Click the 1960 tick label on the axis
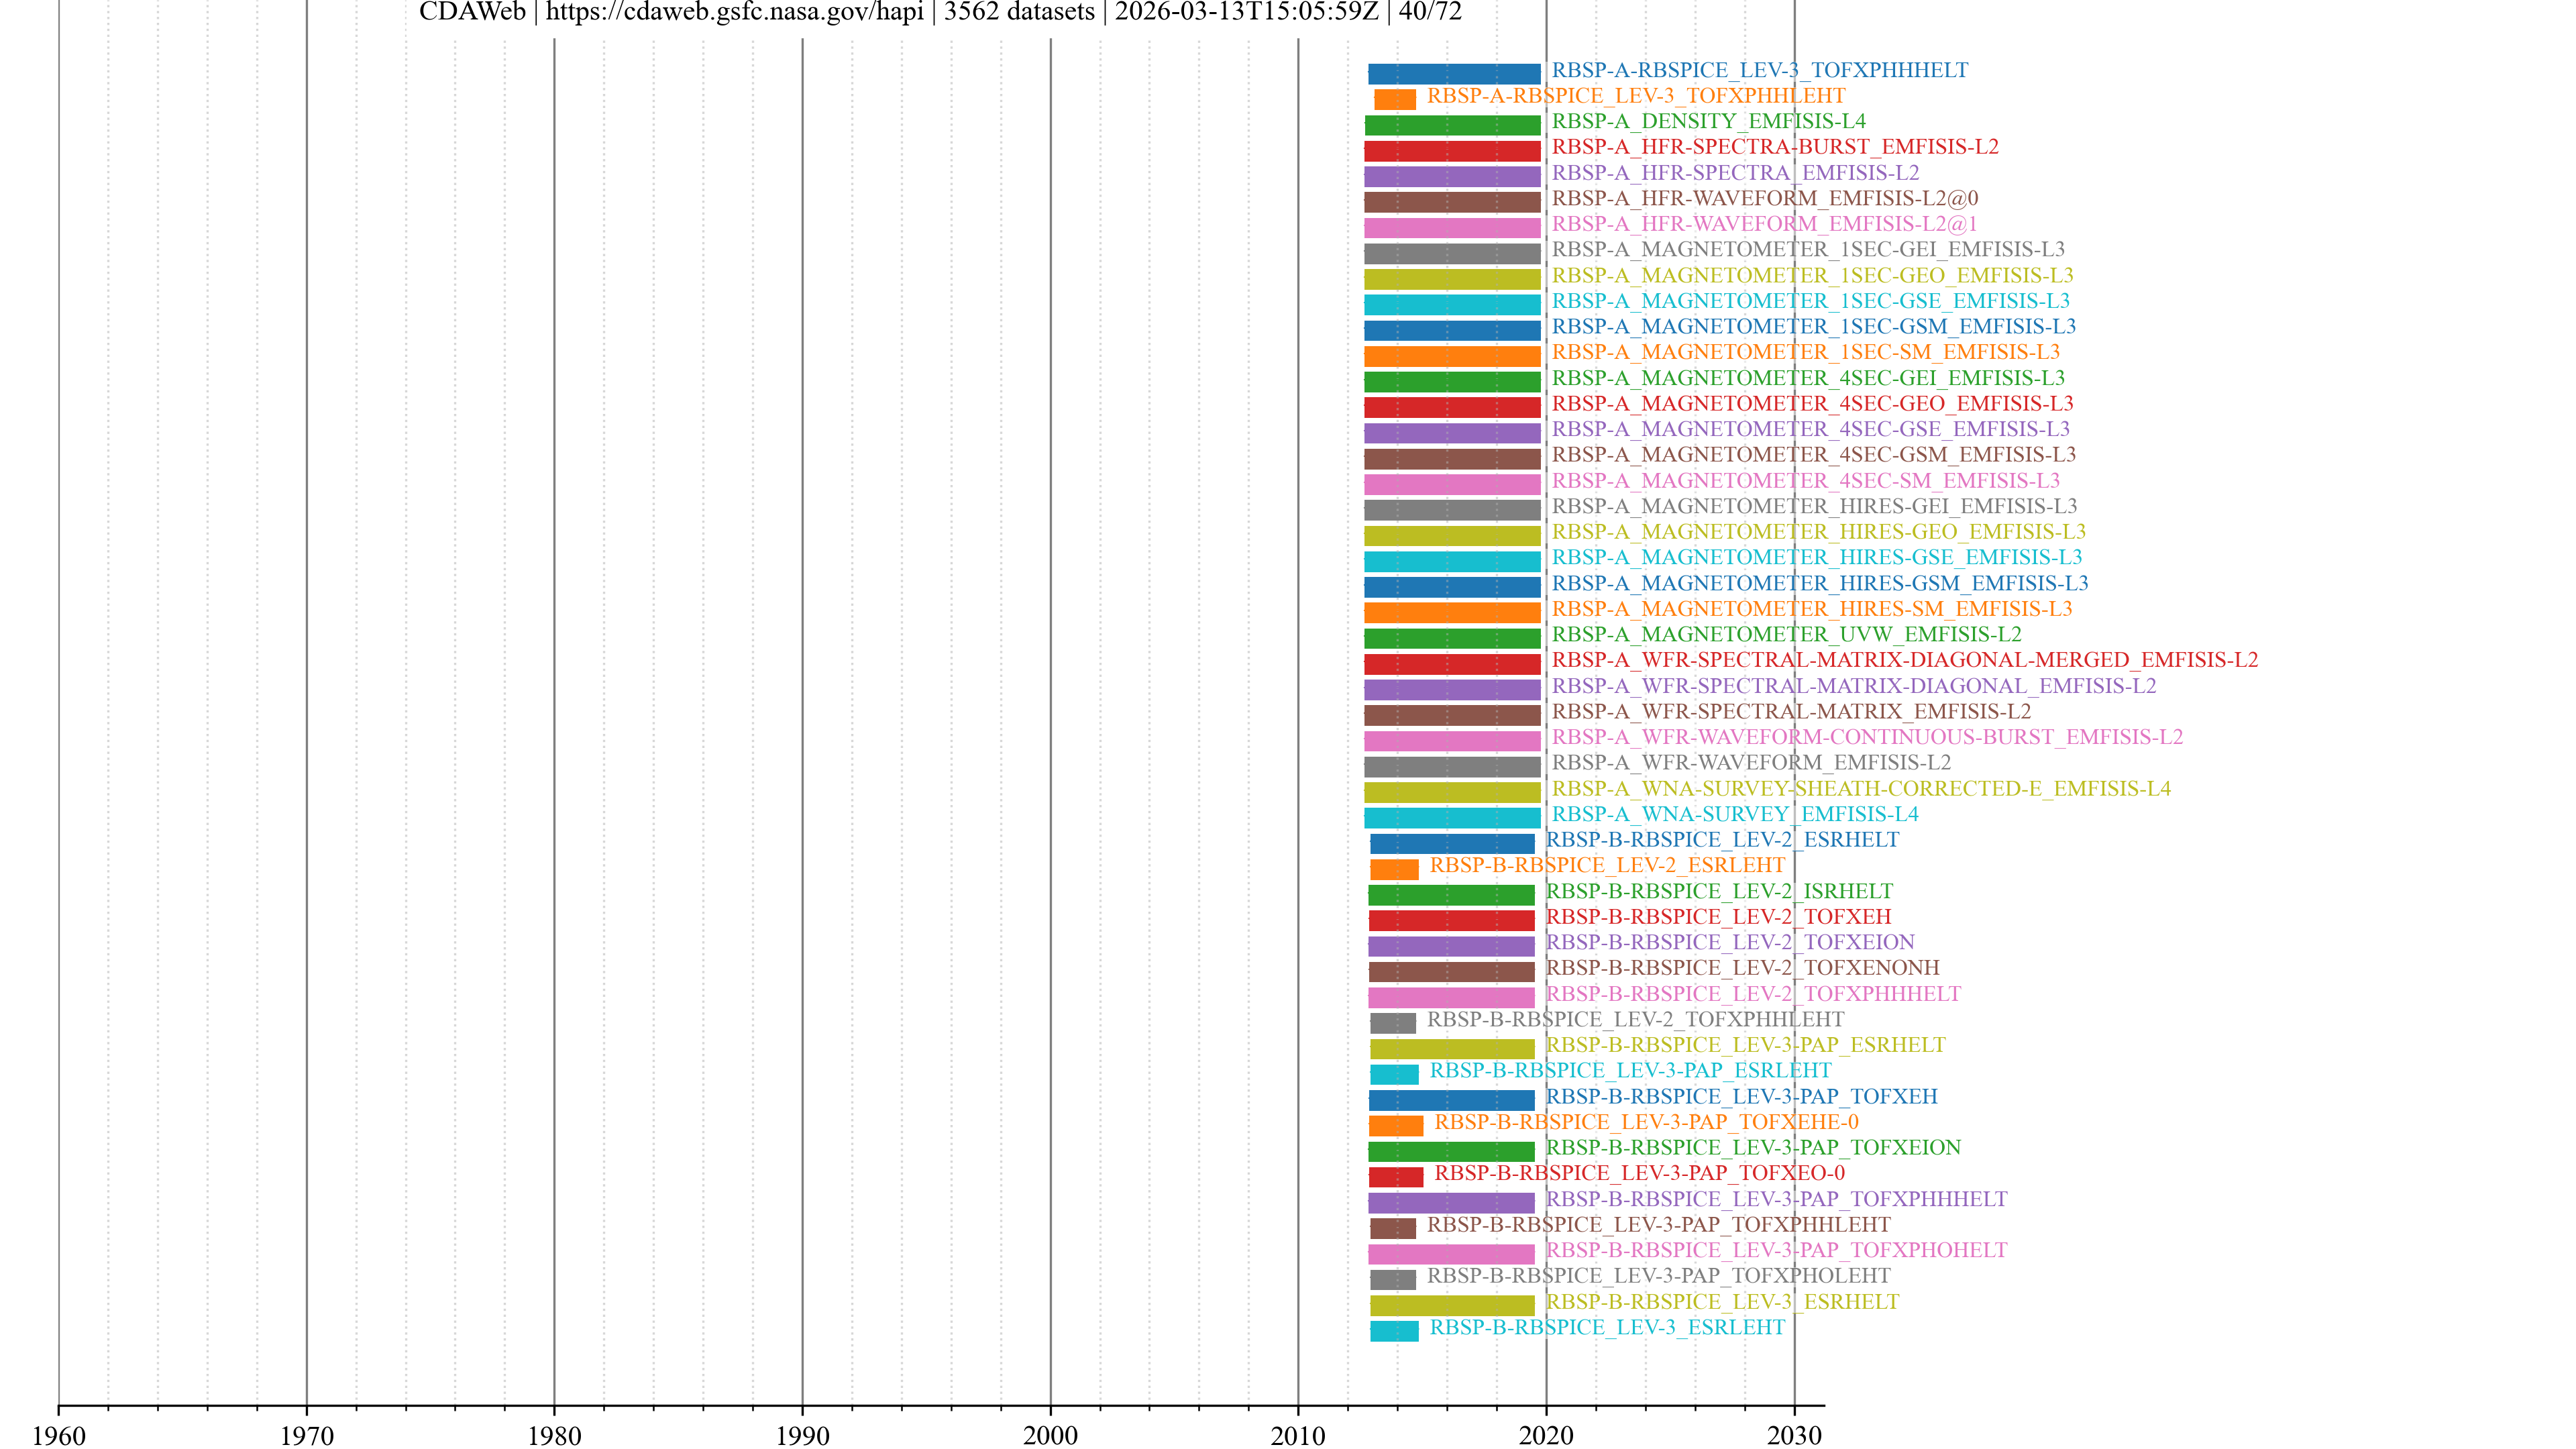The height and width of the screenshot is (1449, 2576). [58, 1436]
